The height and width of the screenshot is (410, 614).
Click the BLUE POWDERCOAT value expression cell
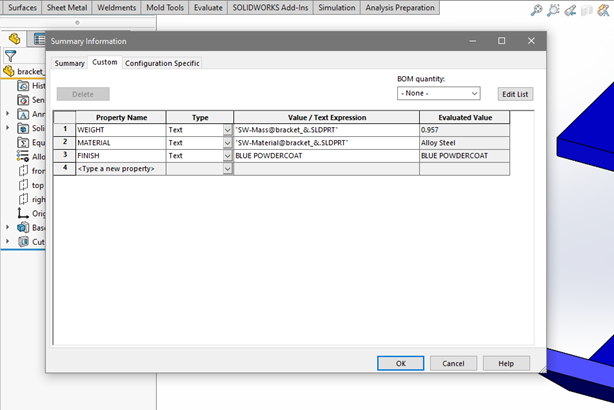tap(326, 156)
